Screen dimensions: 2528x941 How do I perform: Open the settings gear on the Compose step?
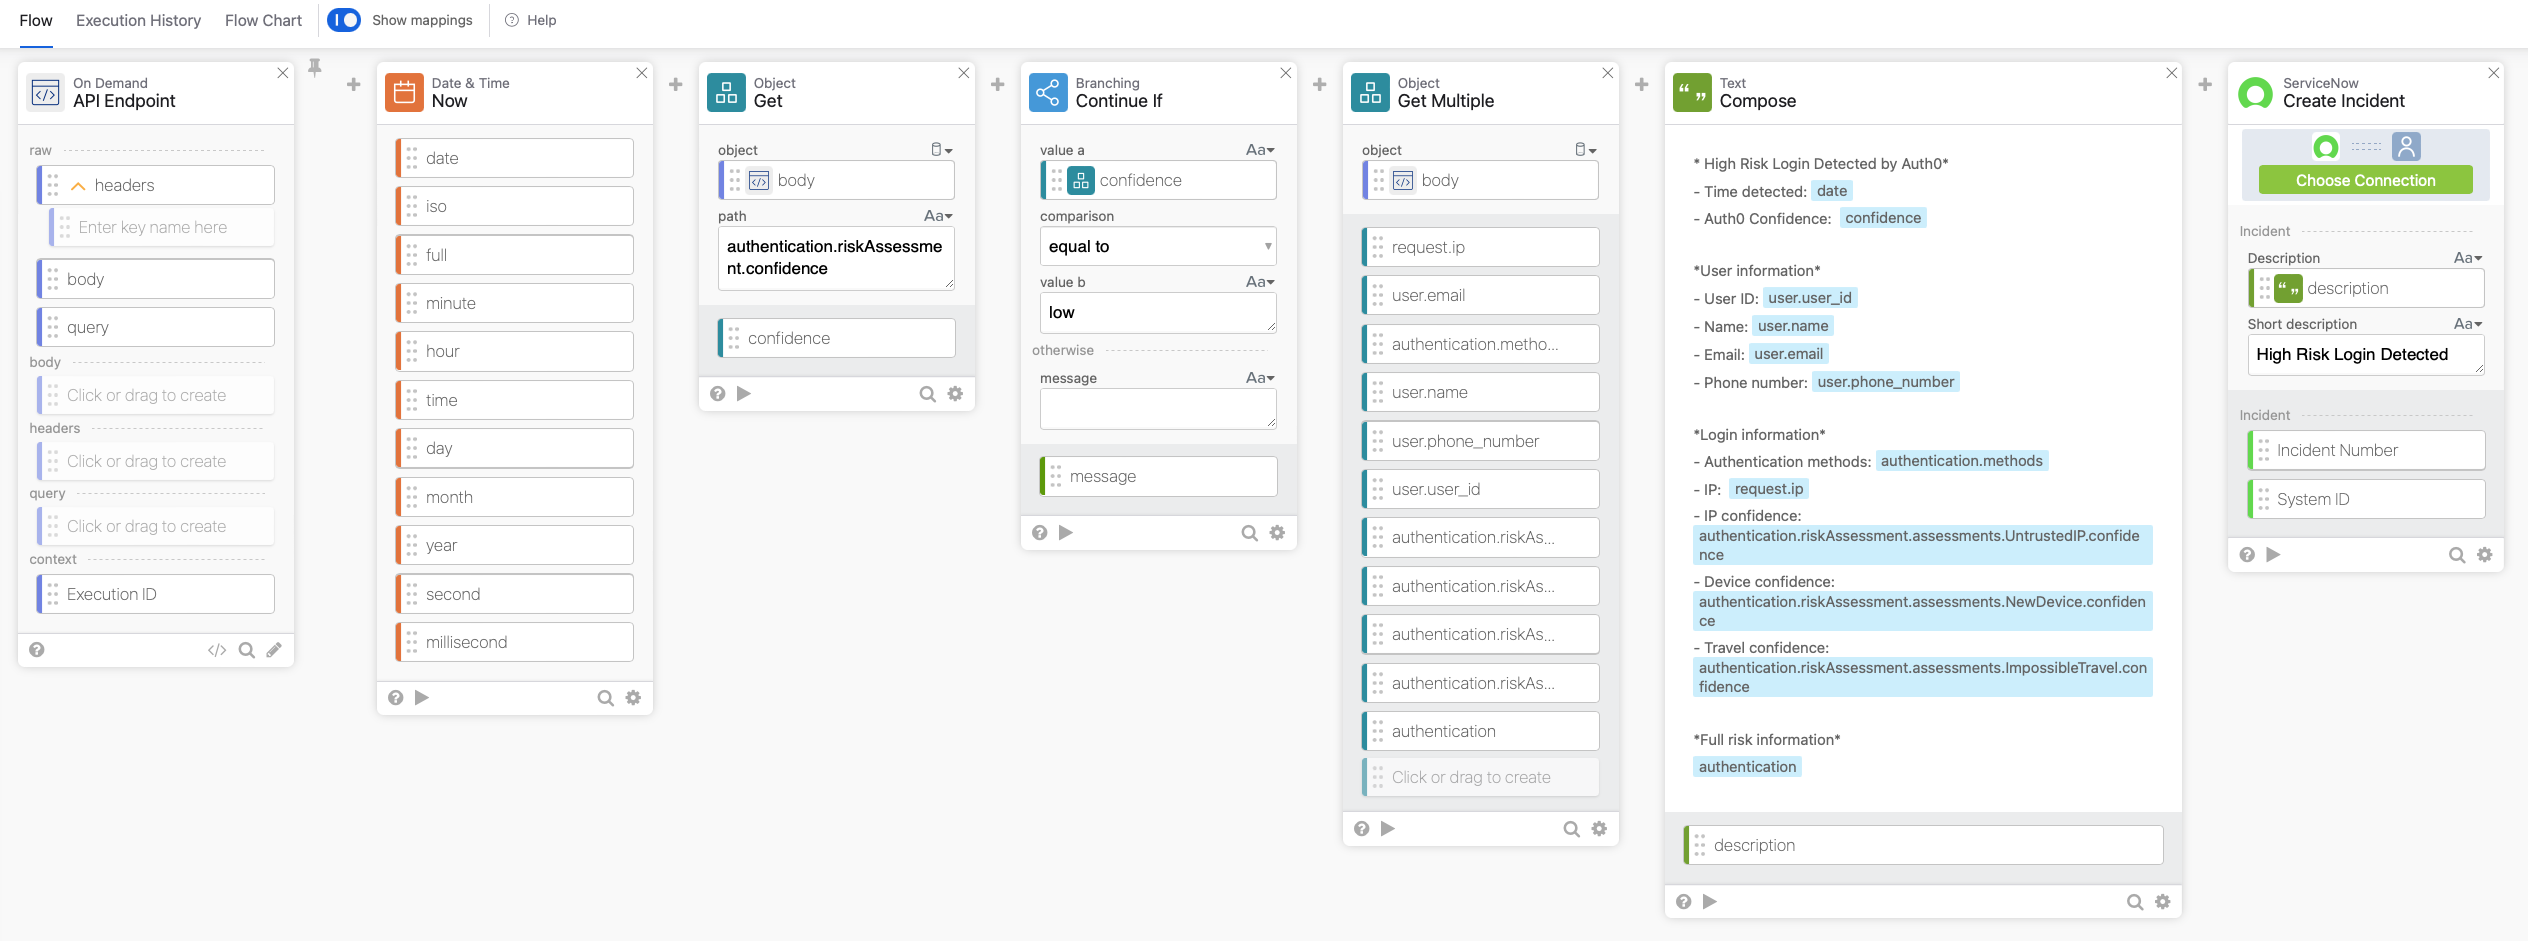tap(2162, 901)
